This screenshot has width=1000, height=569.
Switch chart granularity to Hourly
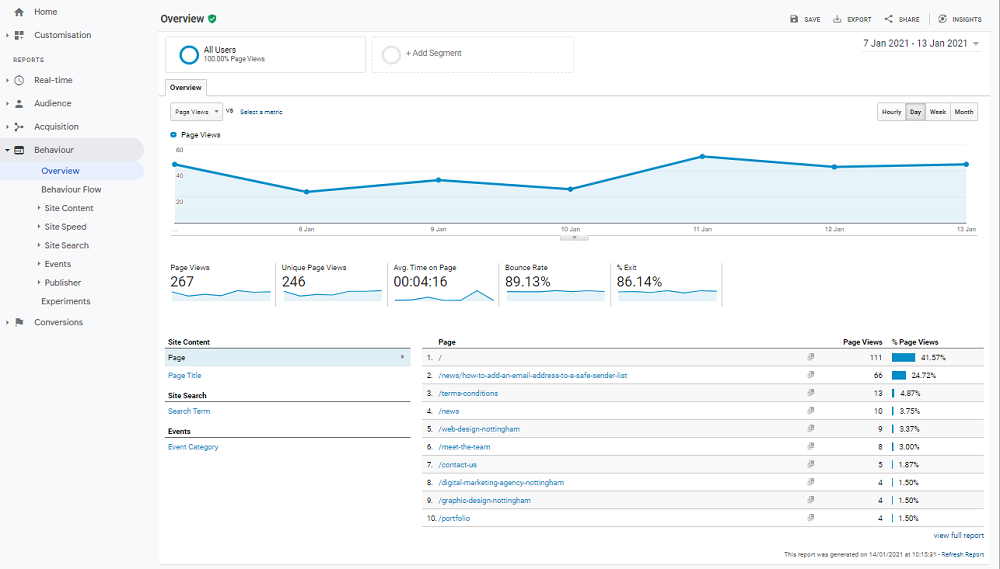(x=892, y=112)
